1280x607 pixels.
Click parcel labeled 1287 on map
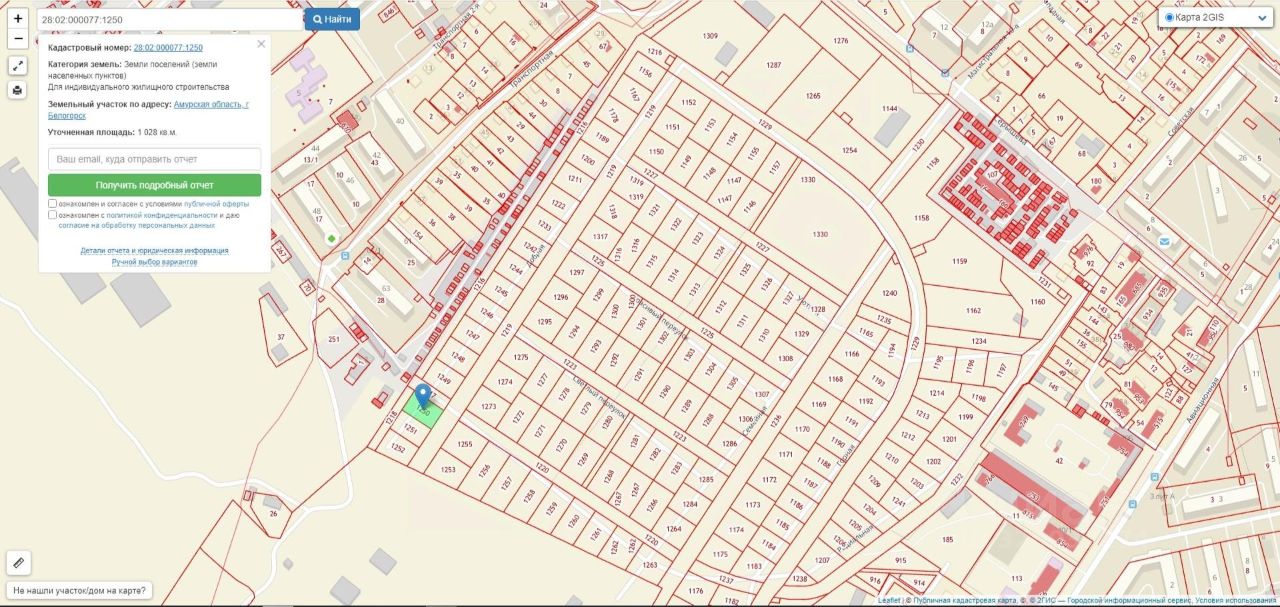click(x=773, y=65)
